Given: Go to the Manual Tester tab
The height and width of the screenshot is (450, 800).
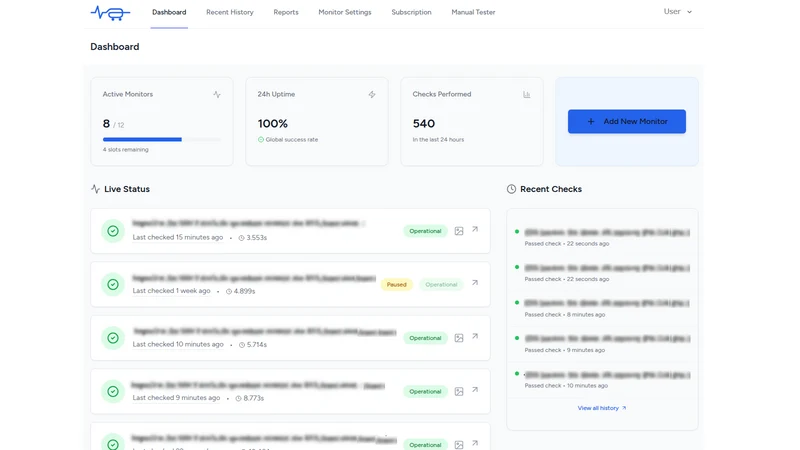Looking at the screenshot, I should click(473, 12).
